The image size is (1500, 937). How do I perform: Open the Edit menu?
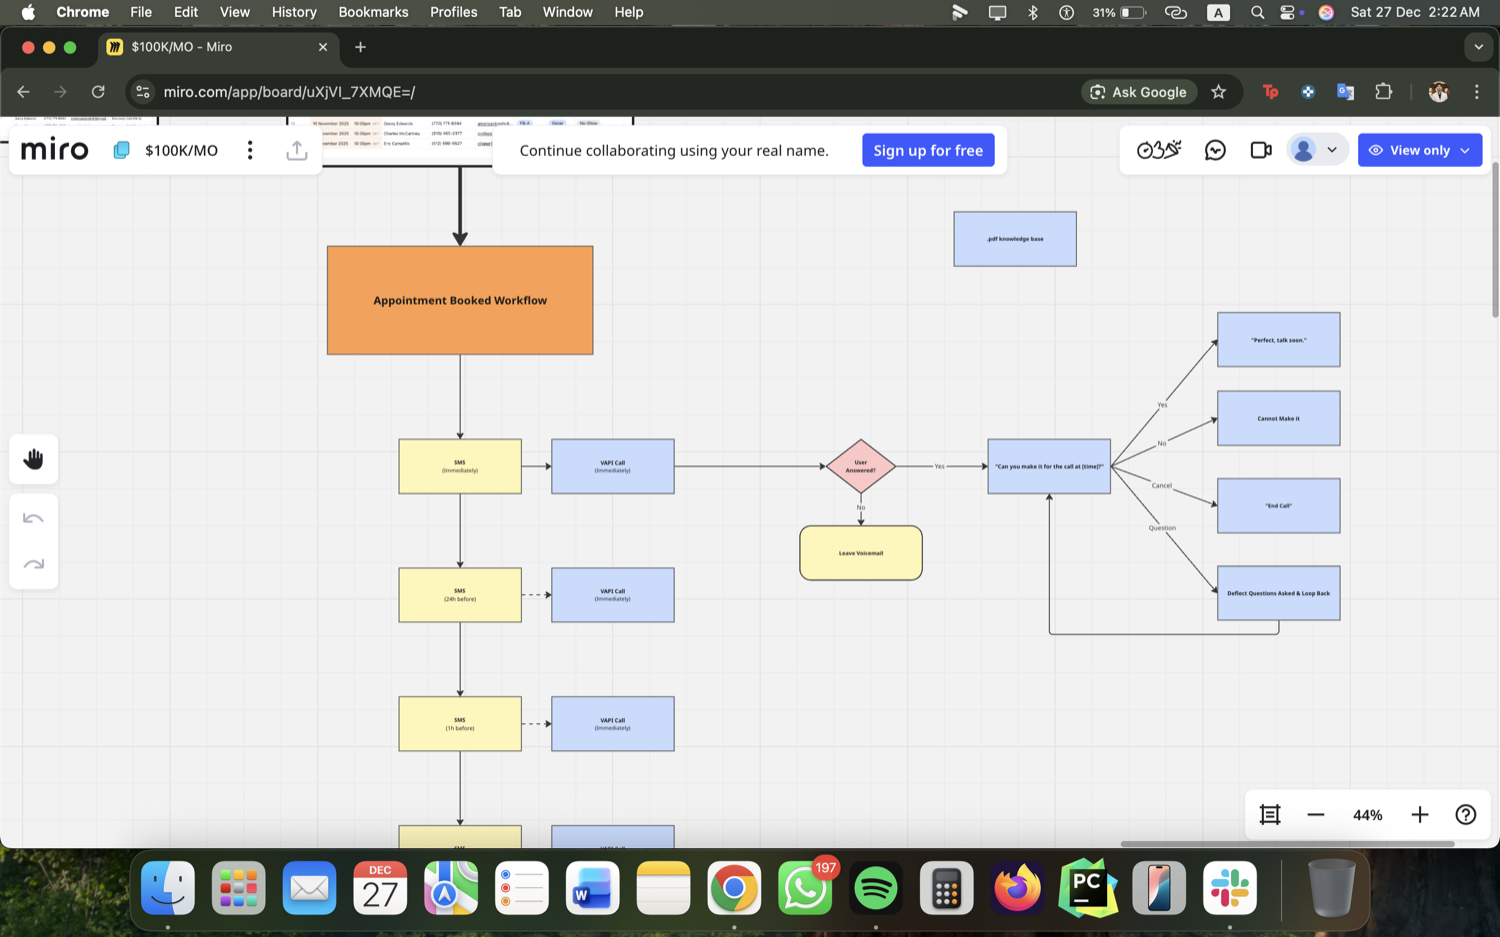[x=186, y=12]
